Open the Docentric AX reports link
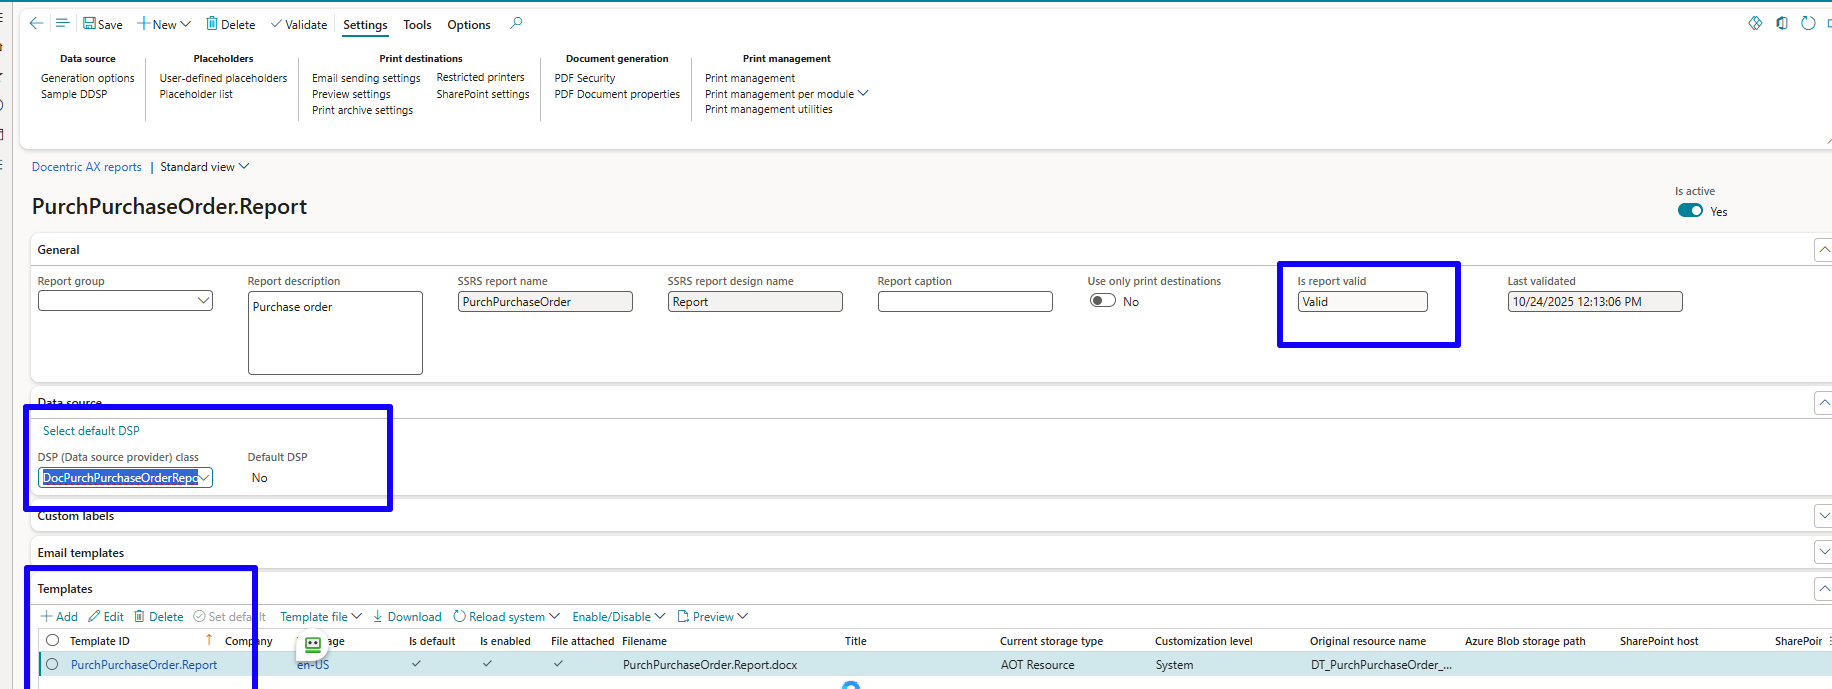Screen dimensions: 1832x689 coord(87,167)
